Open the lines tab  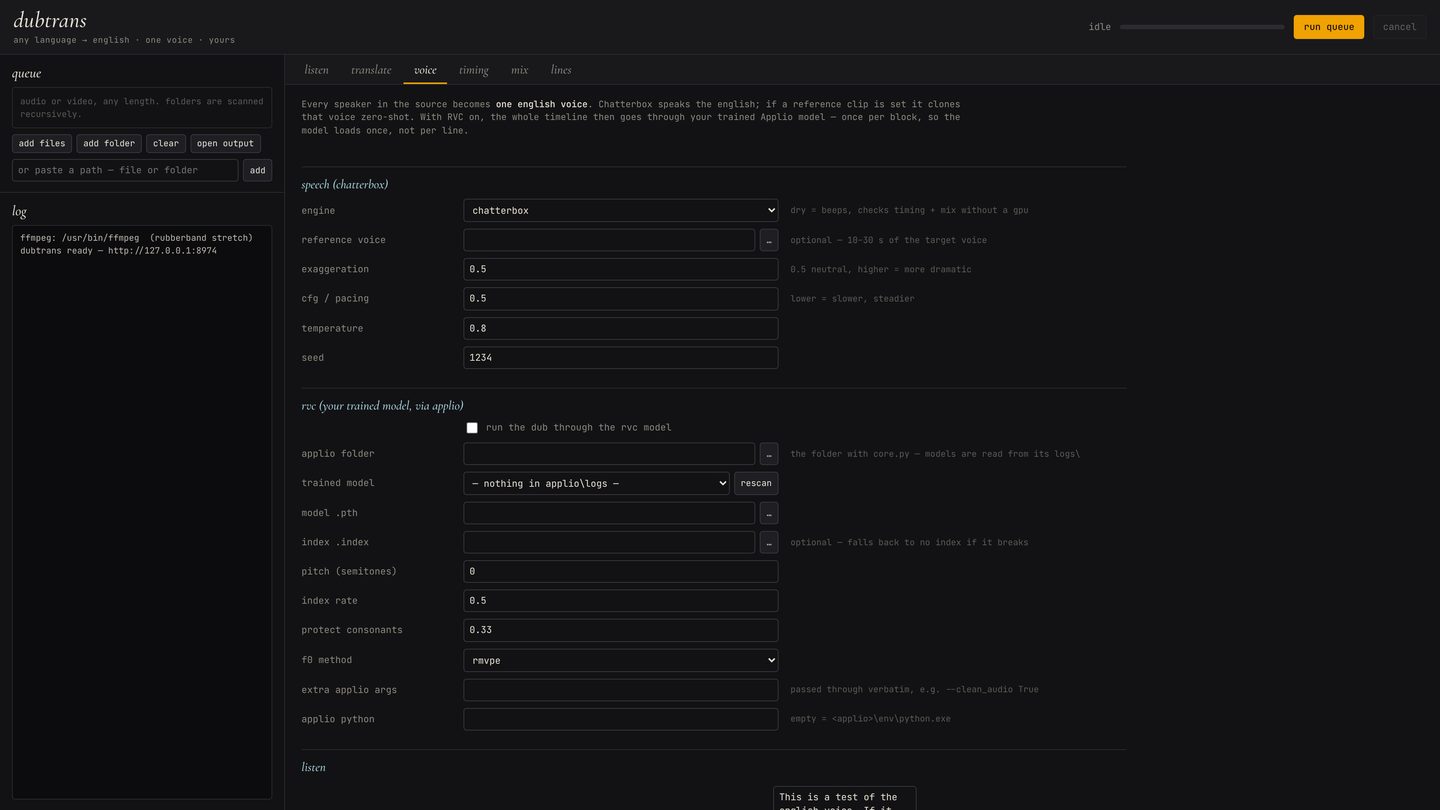pyautogui.click(x=561, y=70)
